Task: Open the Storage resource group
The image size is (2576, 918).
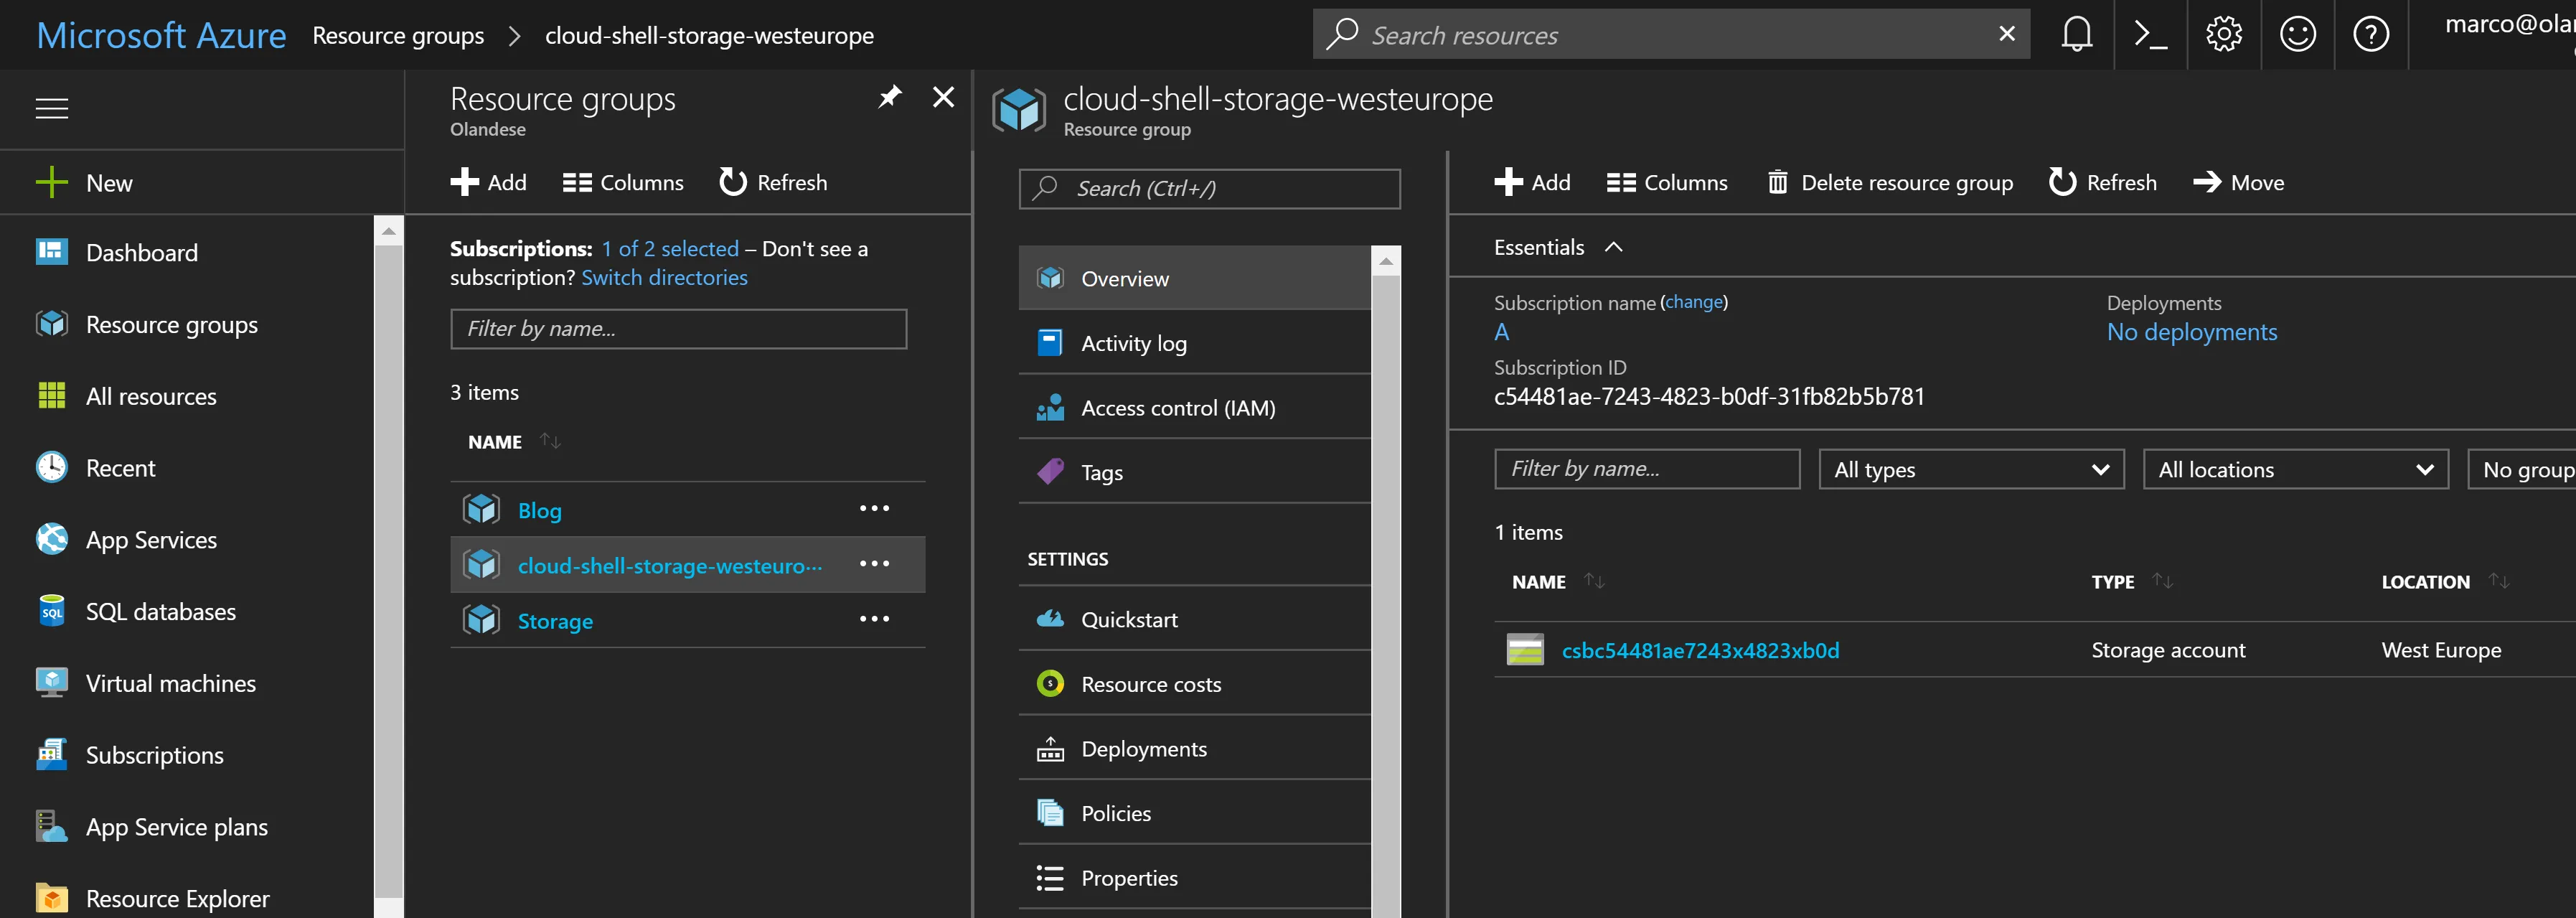Action: [555, 621]
